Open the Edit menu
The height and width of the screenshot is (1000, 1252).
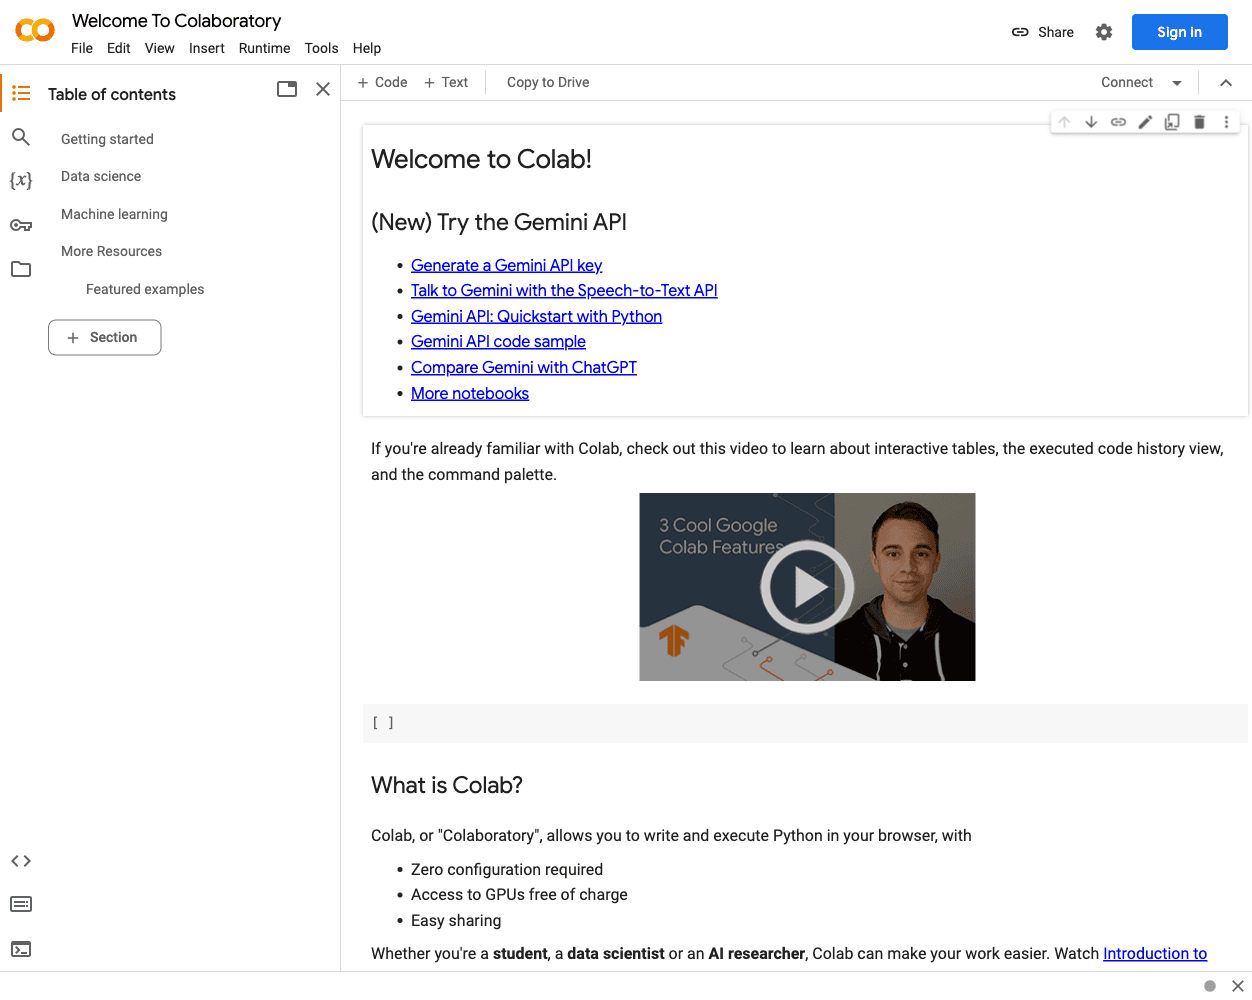119,48
